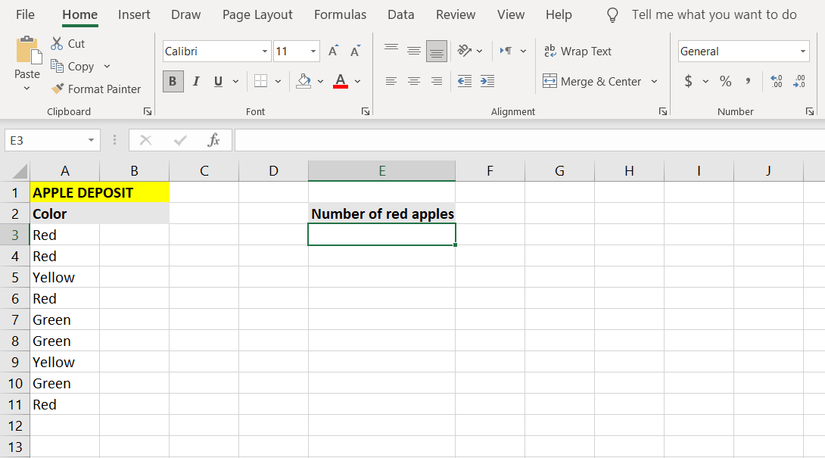This screenshot has width=825, height=458.
Task: Click the formula bar Enter checkmark
Action: 180,140
